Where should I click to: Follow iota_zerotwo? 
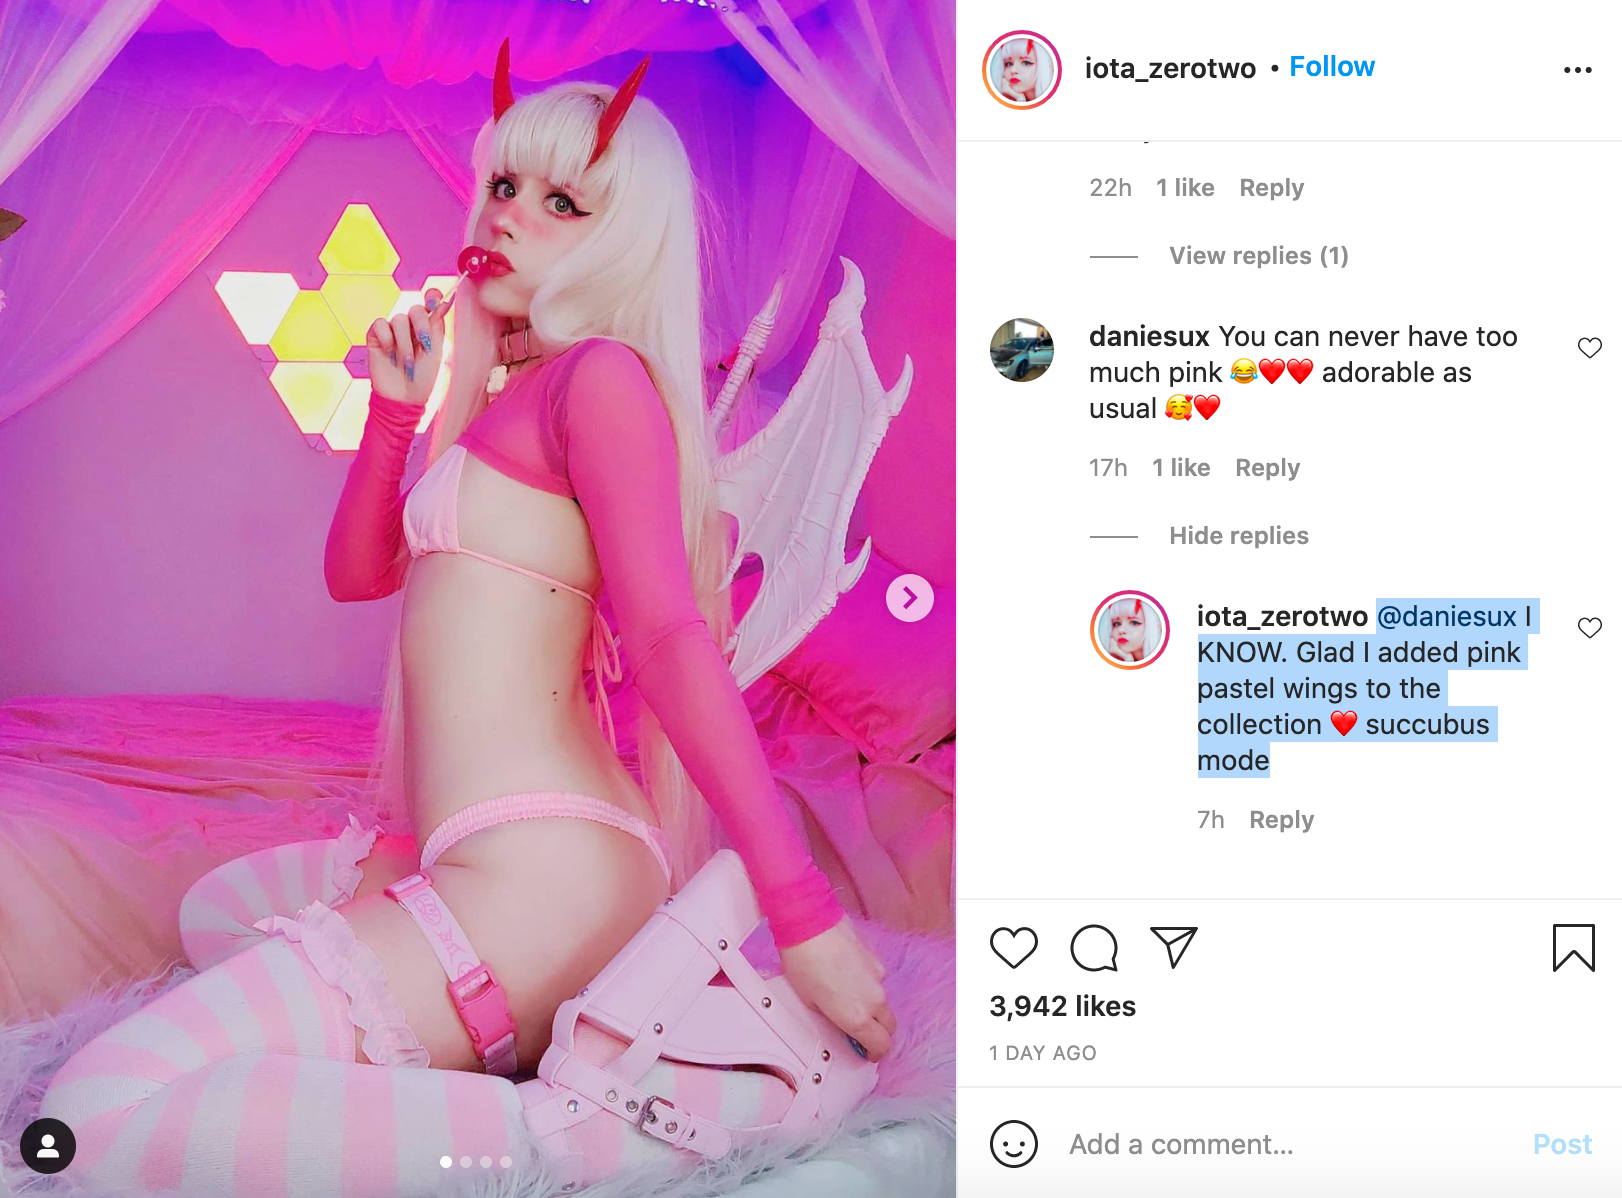1331,67
